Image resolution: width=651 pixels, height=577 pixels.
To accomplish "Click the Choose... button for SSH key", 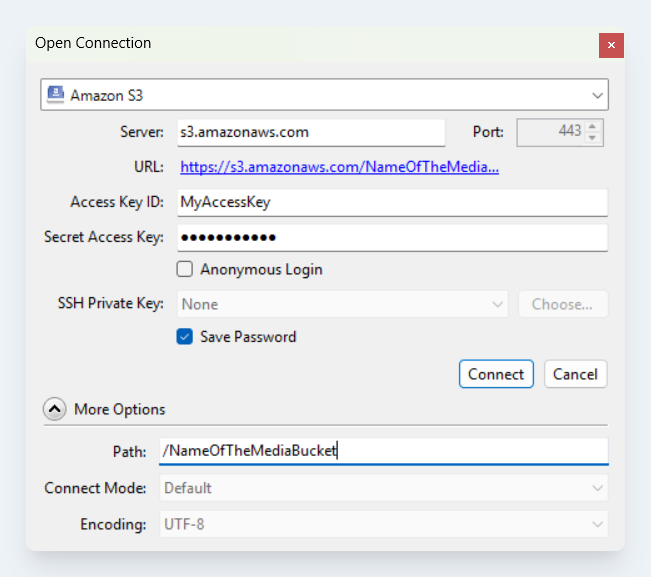I will pos(563,304).
